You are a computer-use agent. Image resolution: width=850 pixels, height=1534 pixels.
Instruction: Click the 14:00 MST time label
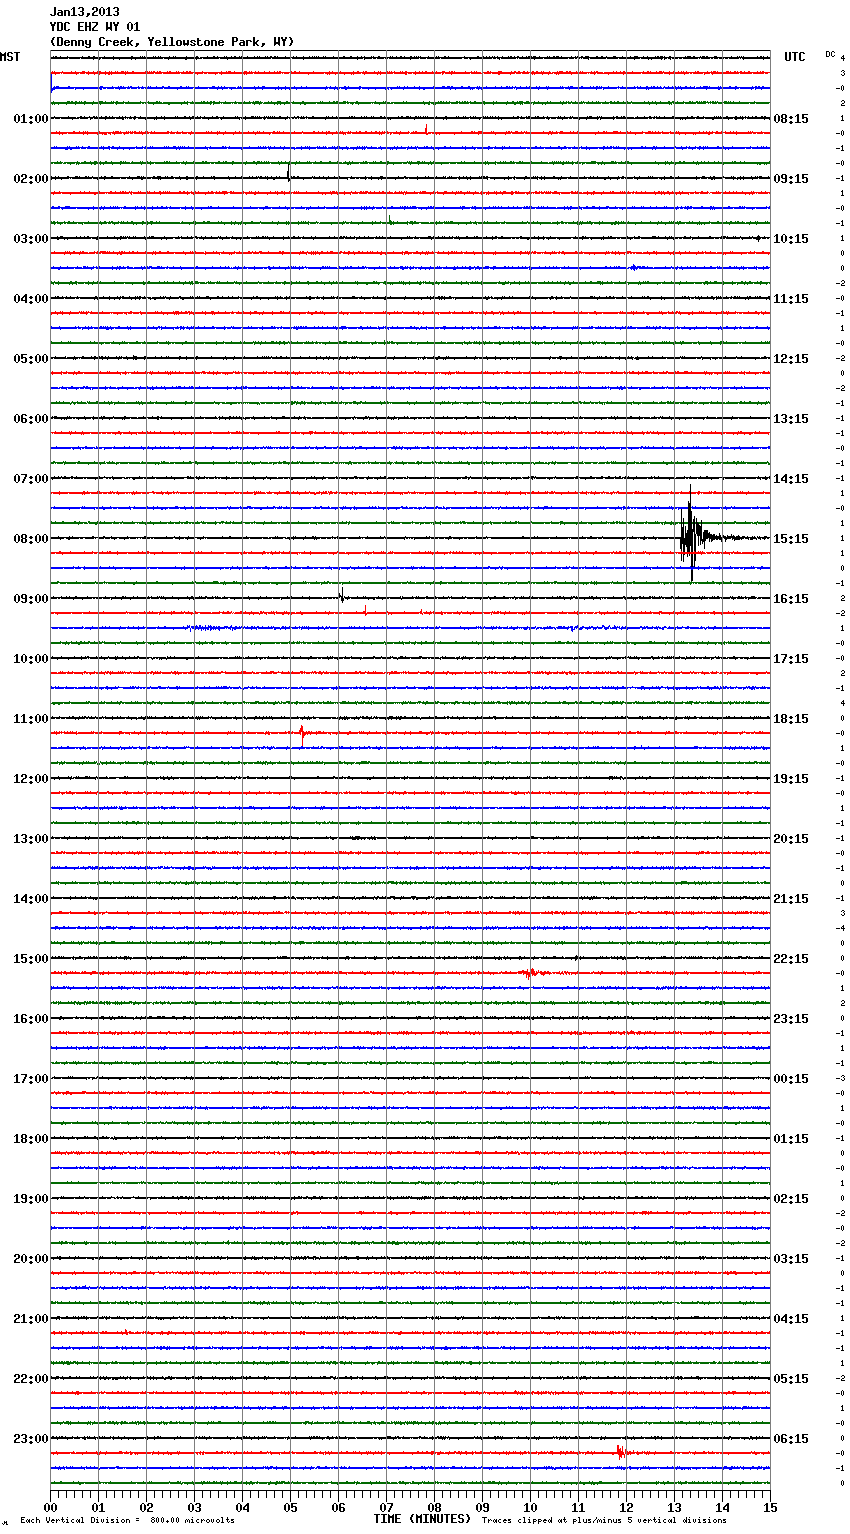click(31, 899)
